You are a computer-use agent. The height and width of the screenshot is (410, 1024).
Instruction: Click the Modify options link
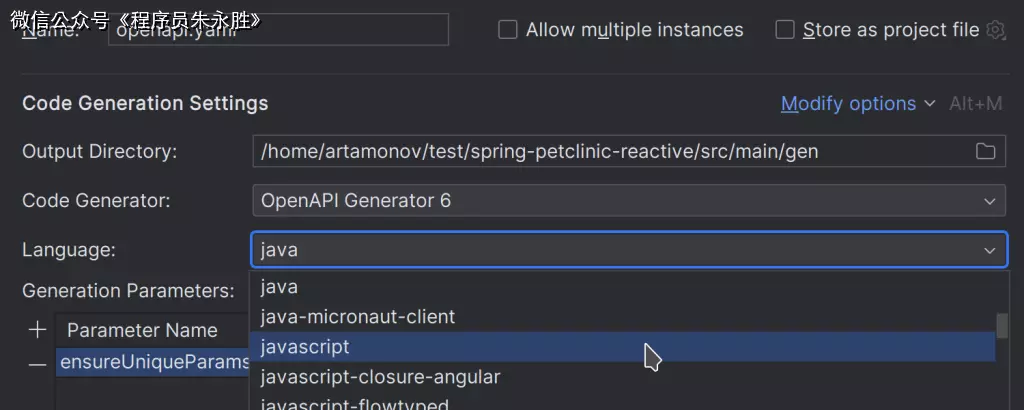(848, 104)
